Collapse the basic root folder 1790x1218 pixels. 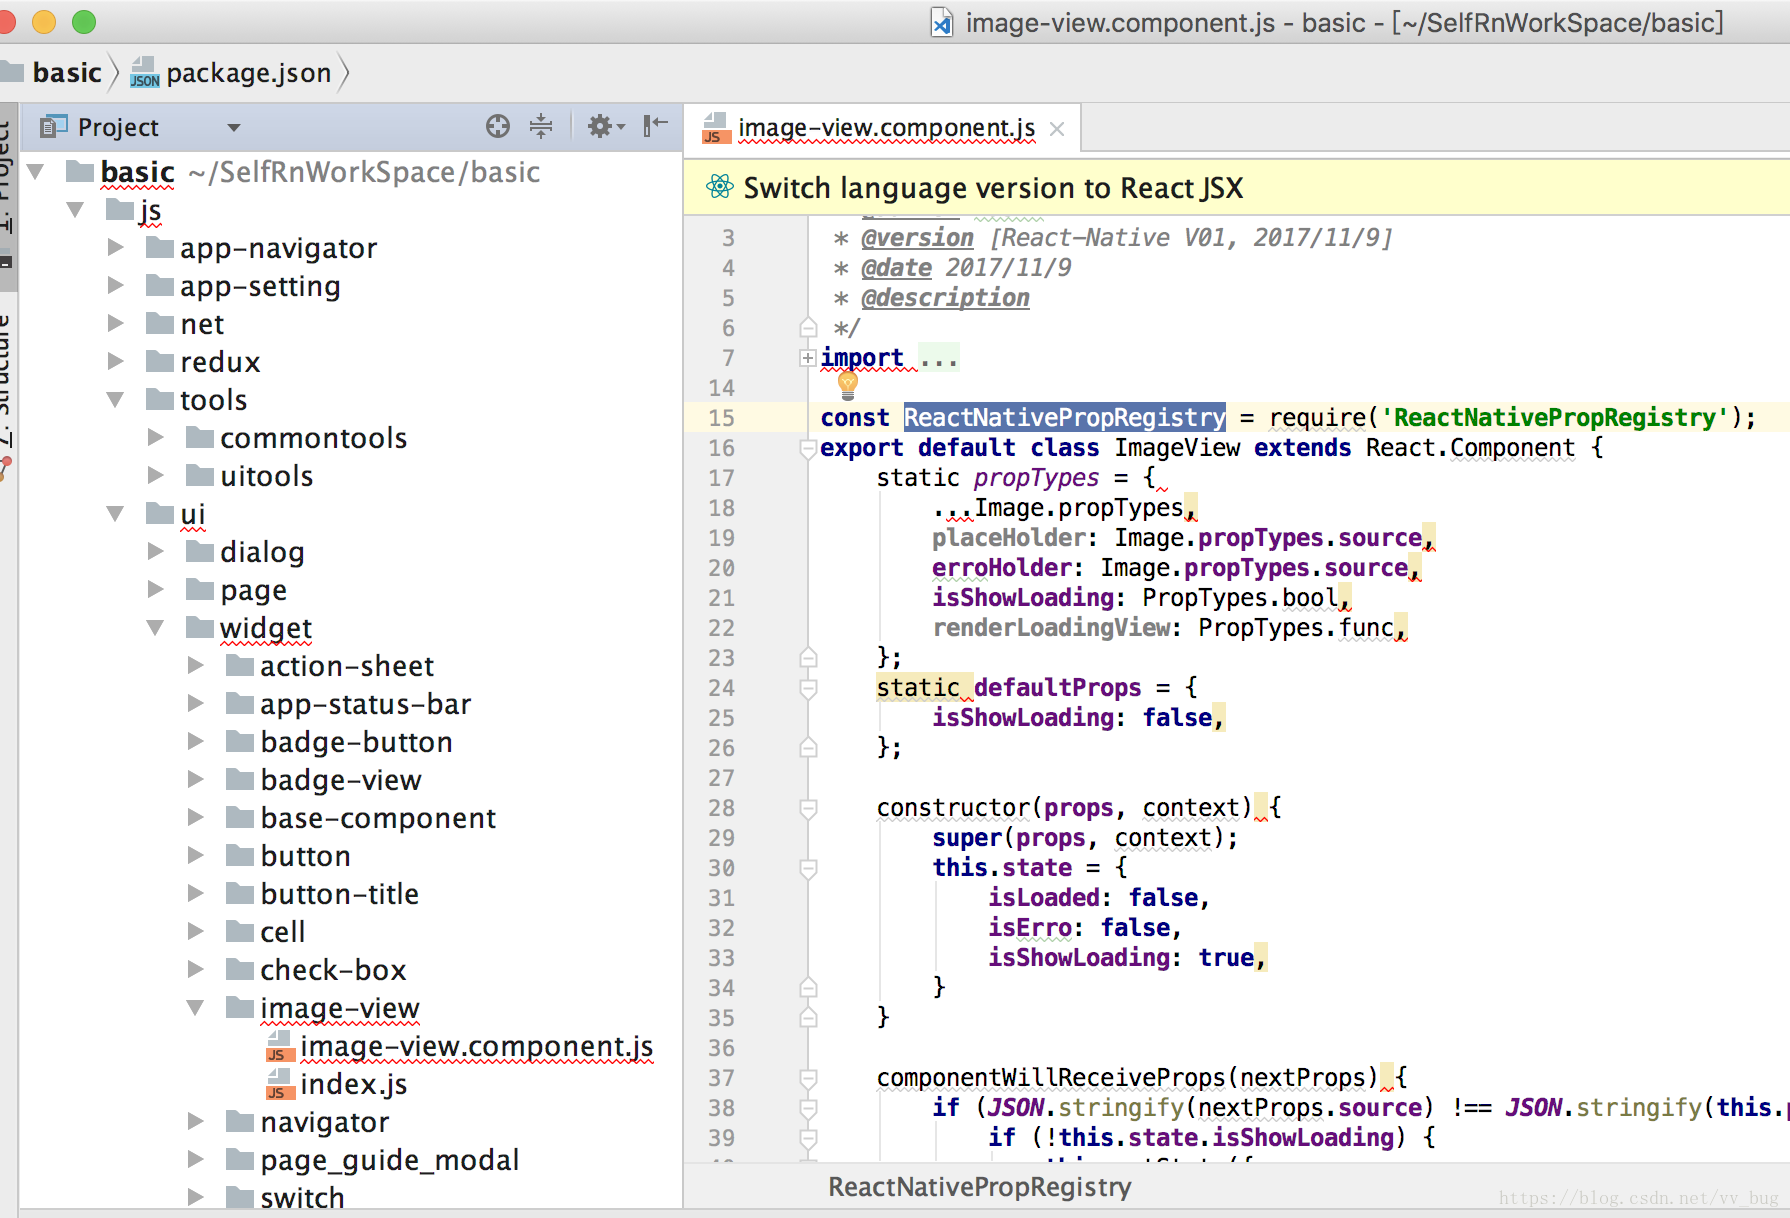(x=36, y=172)
